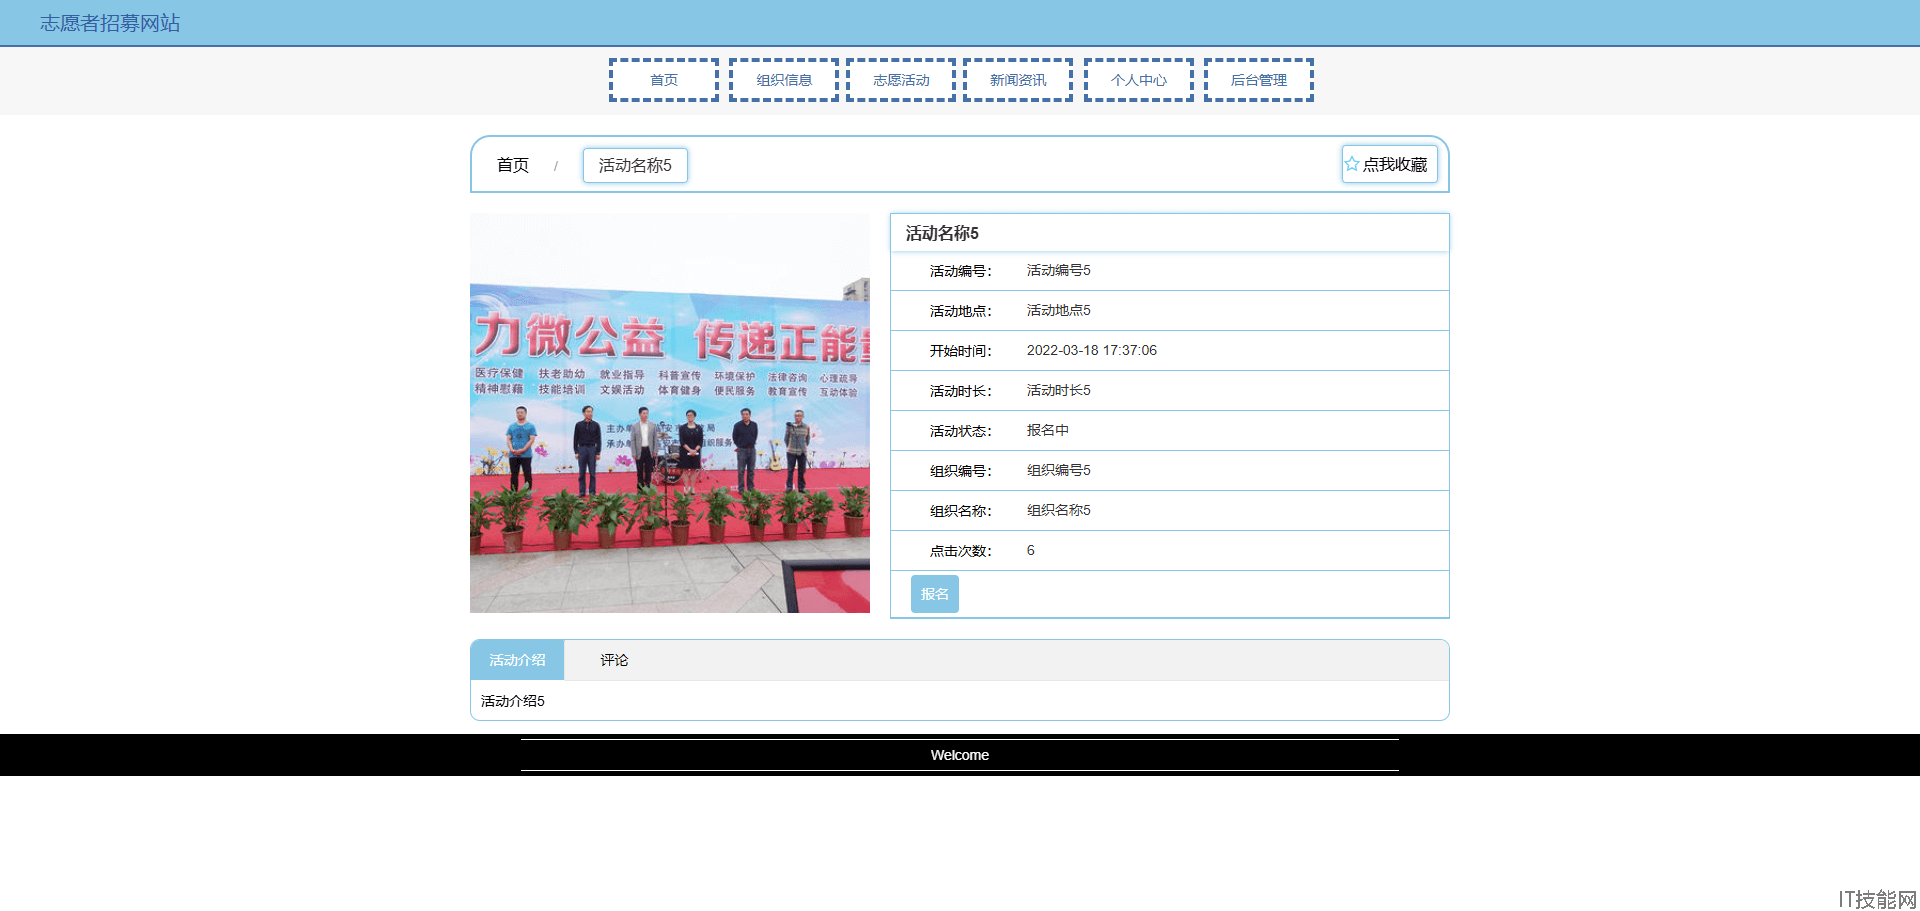Select the 活动地点5 value
This screenshot has height=911, width=1920.
click(1059, 310)
